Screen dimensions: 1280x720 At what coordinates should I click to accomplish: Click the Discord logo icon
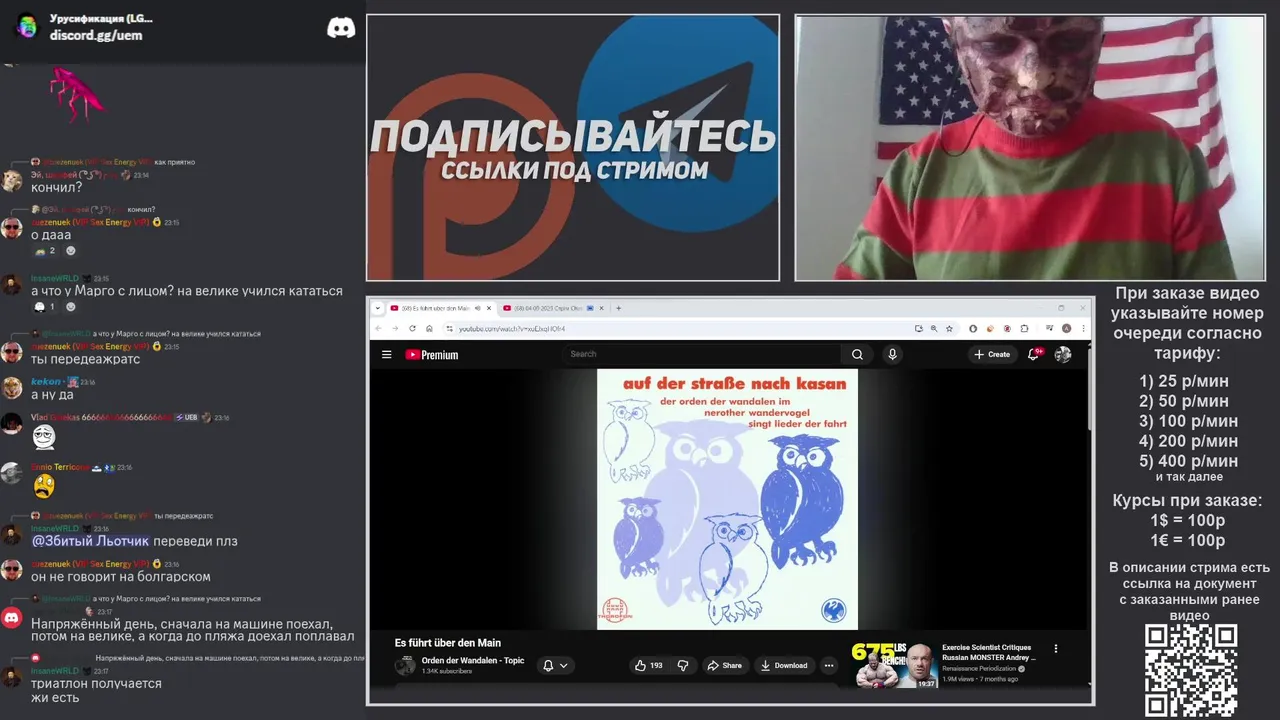(x=341, y=27)
